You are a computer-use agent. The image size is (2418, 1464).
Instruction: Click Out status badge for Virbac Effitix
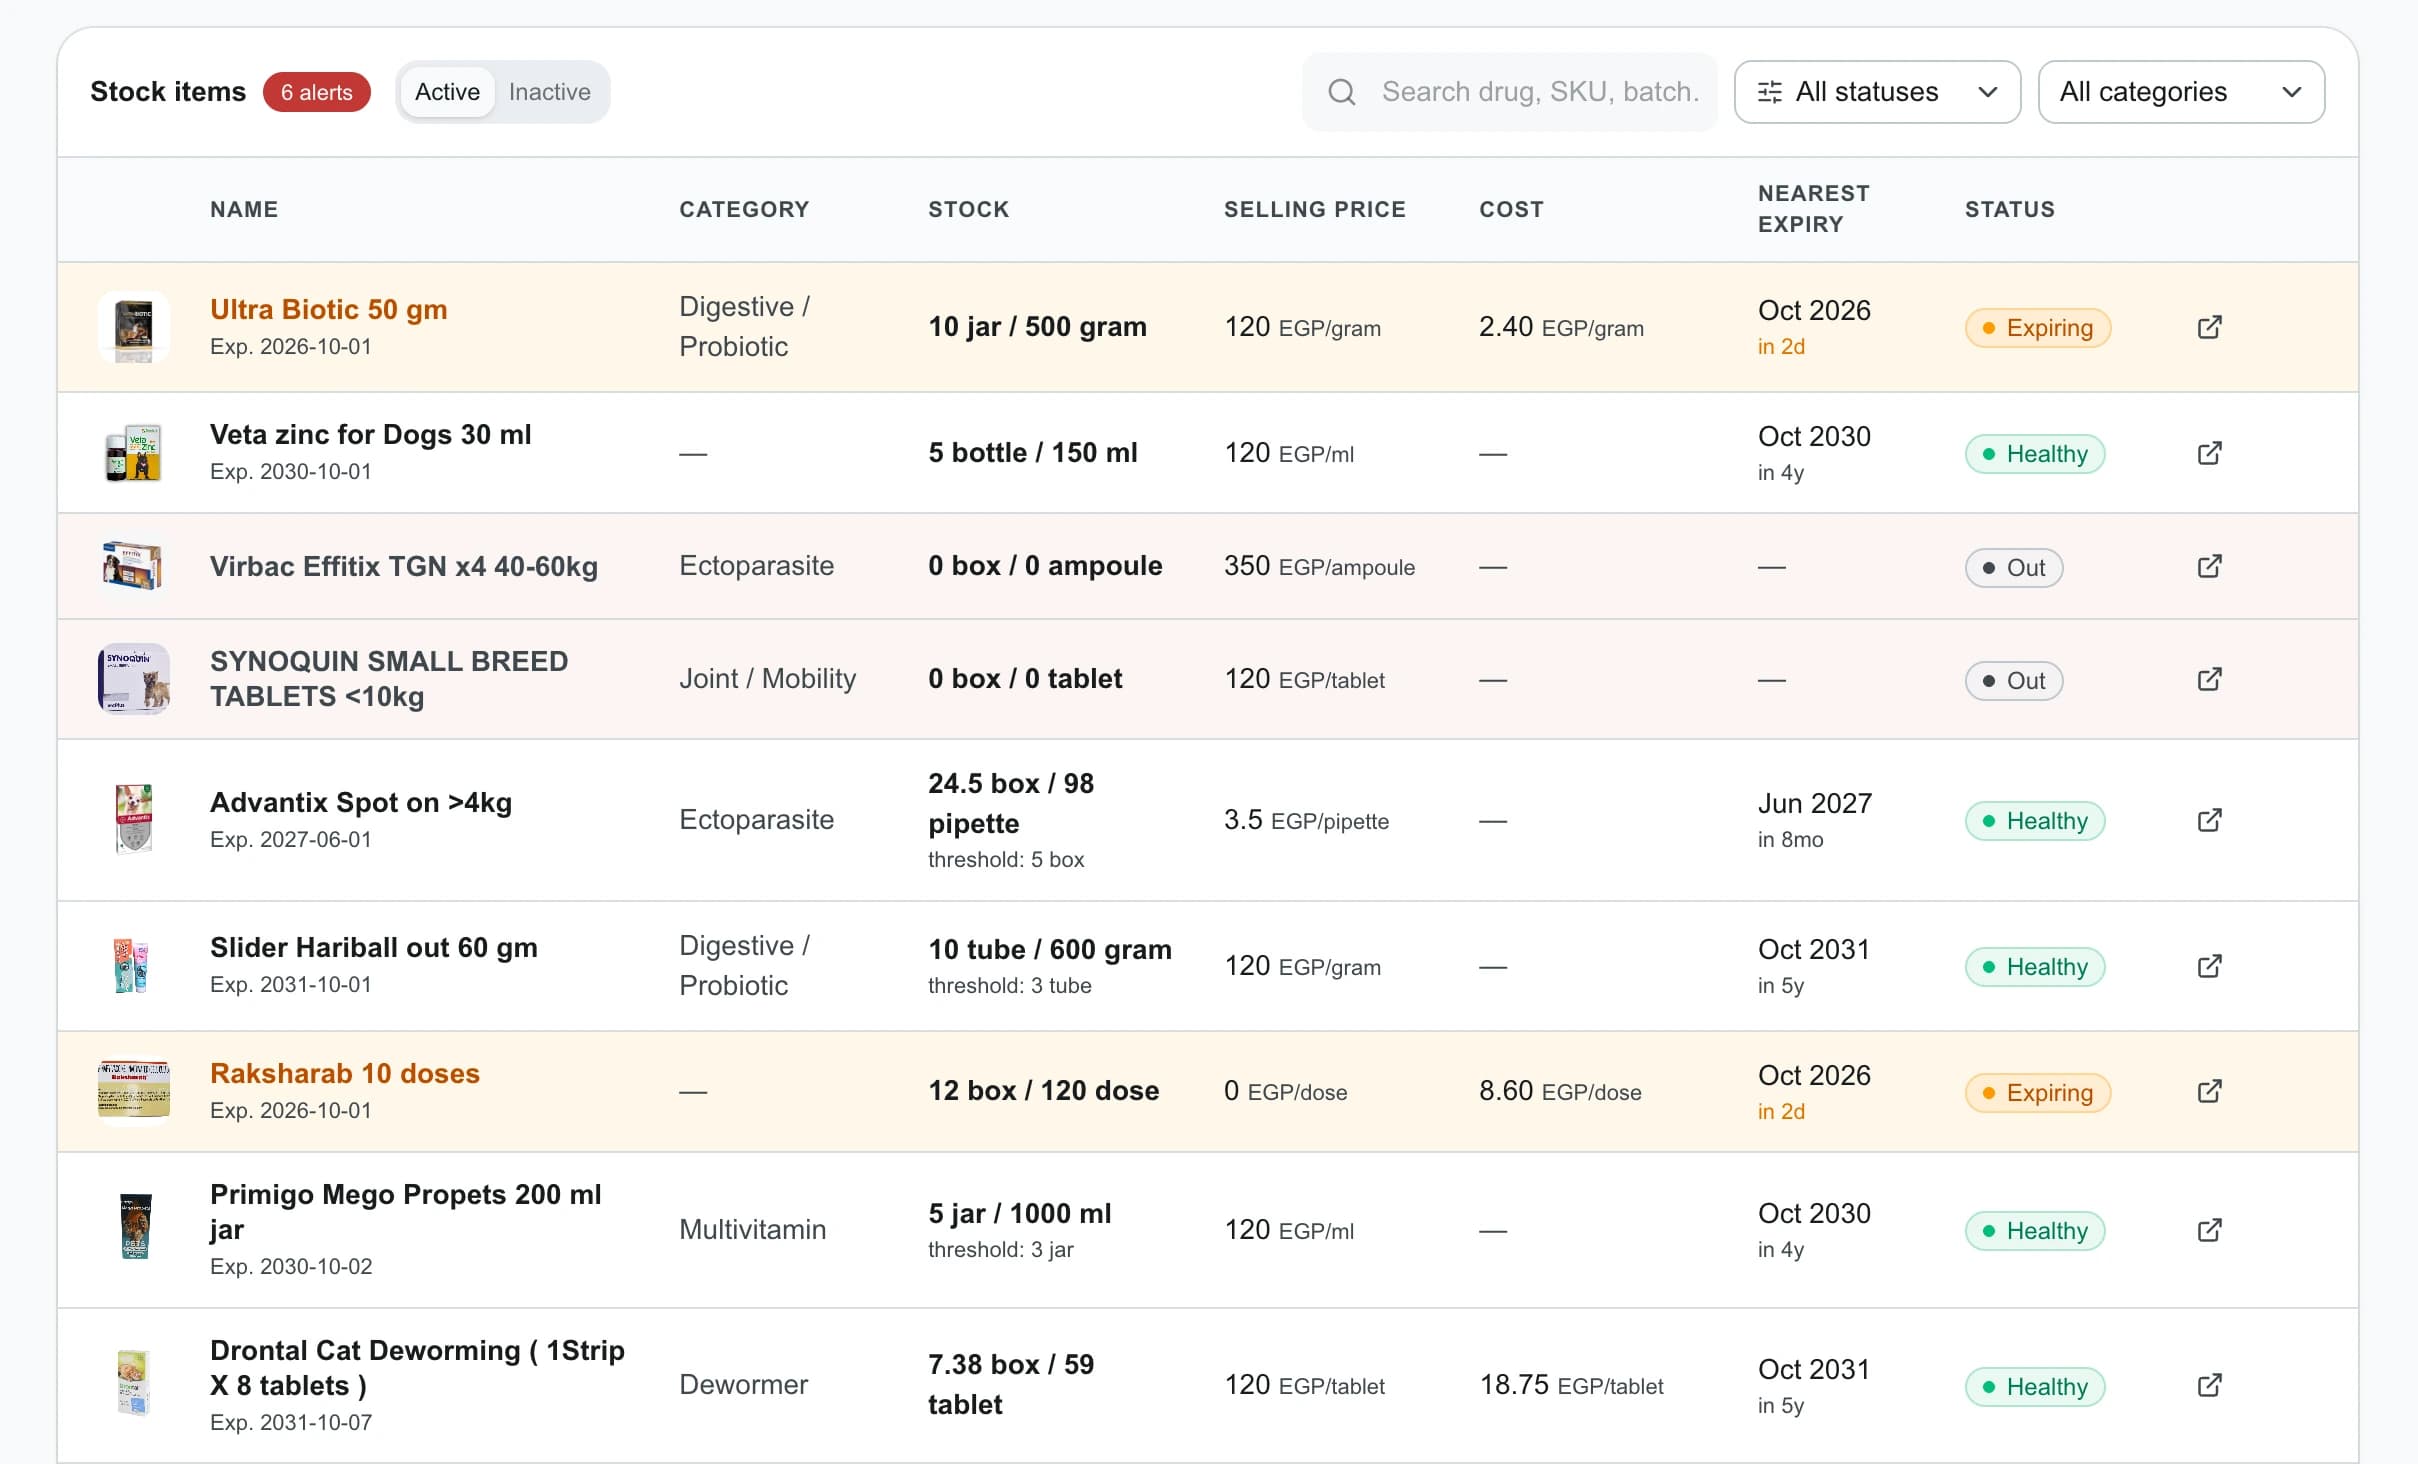tap(2013, 568)
